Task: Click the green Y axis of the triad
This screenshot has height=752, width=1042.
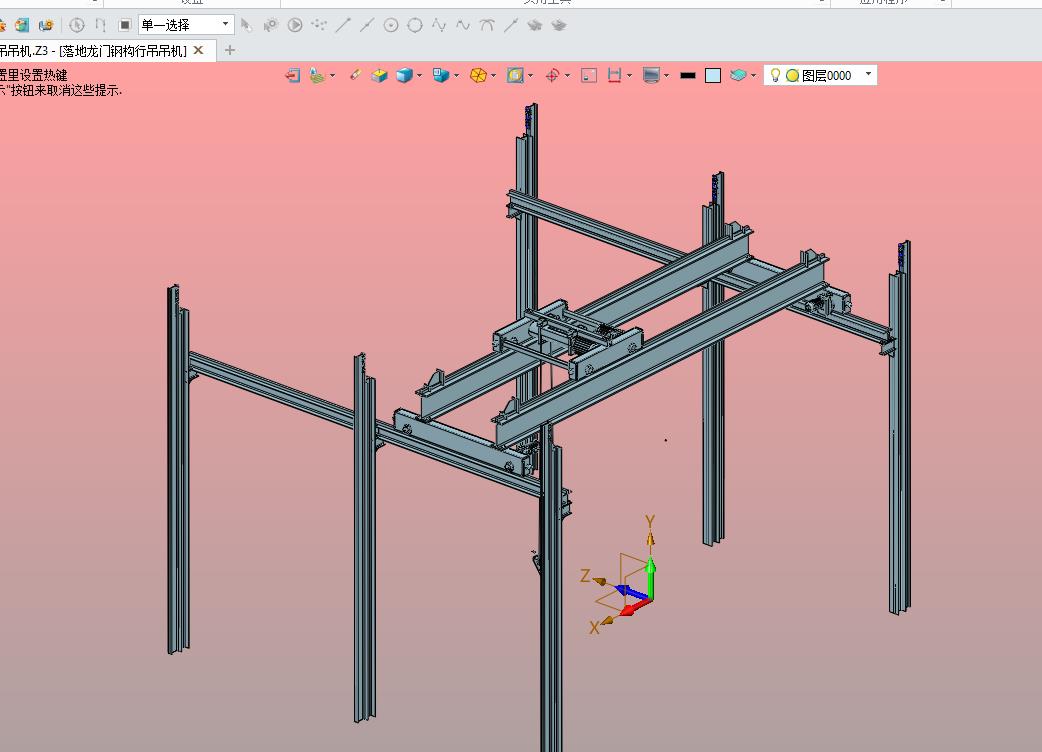Action: [x=650, y=578]
